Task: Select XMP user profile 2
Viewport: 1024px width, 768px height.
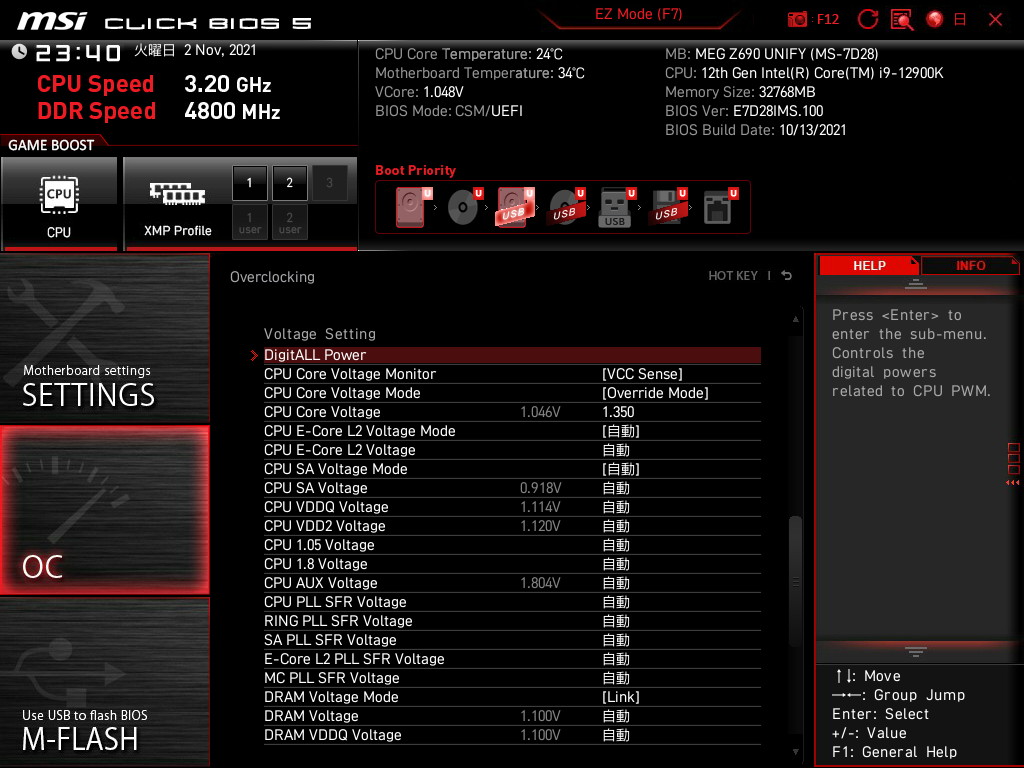Action: (x=289, y=222)
